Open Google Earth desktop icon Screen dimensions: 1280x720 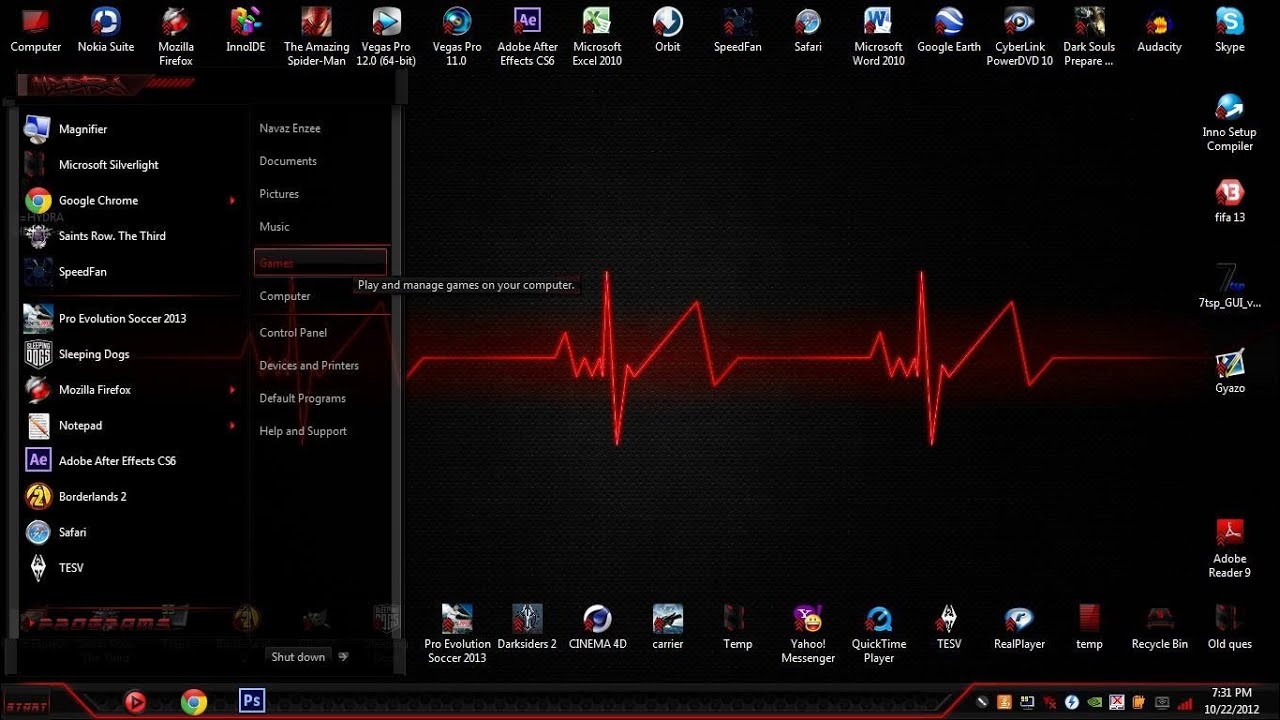(x=949, y=30)
